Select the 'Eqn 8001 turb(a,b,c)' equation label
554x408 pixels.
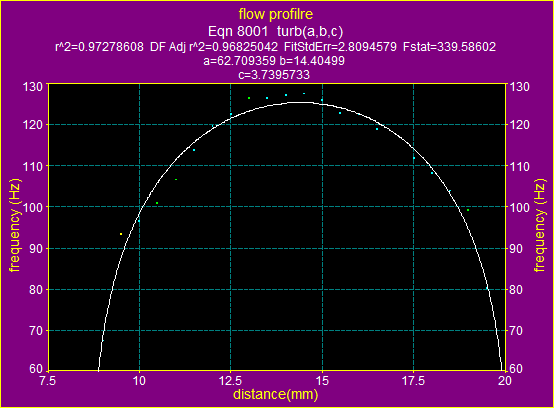point(276,31)
